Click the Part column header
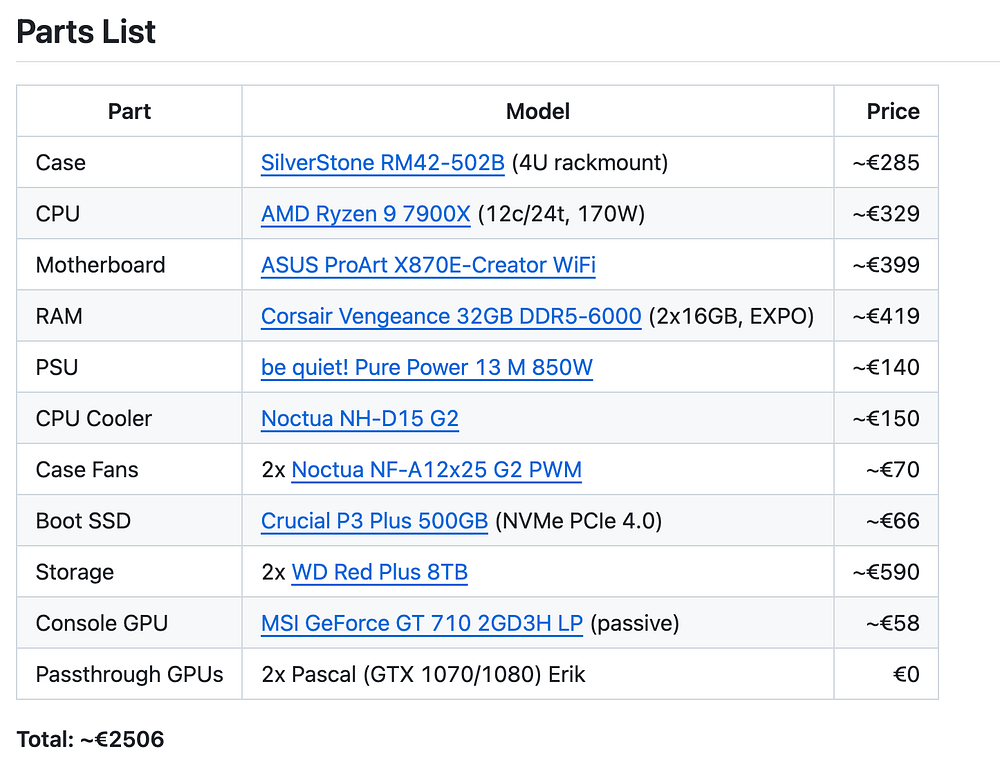 point(129,111)
